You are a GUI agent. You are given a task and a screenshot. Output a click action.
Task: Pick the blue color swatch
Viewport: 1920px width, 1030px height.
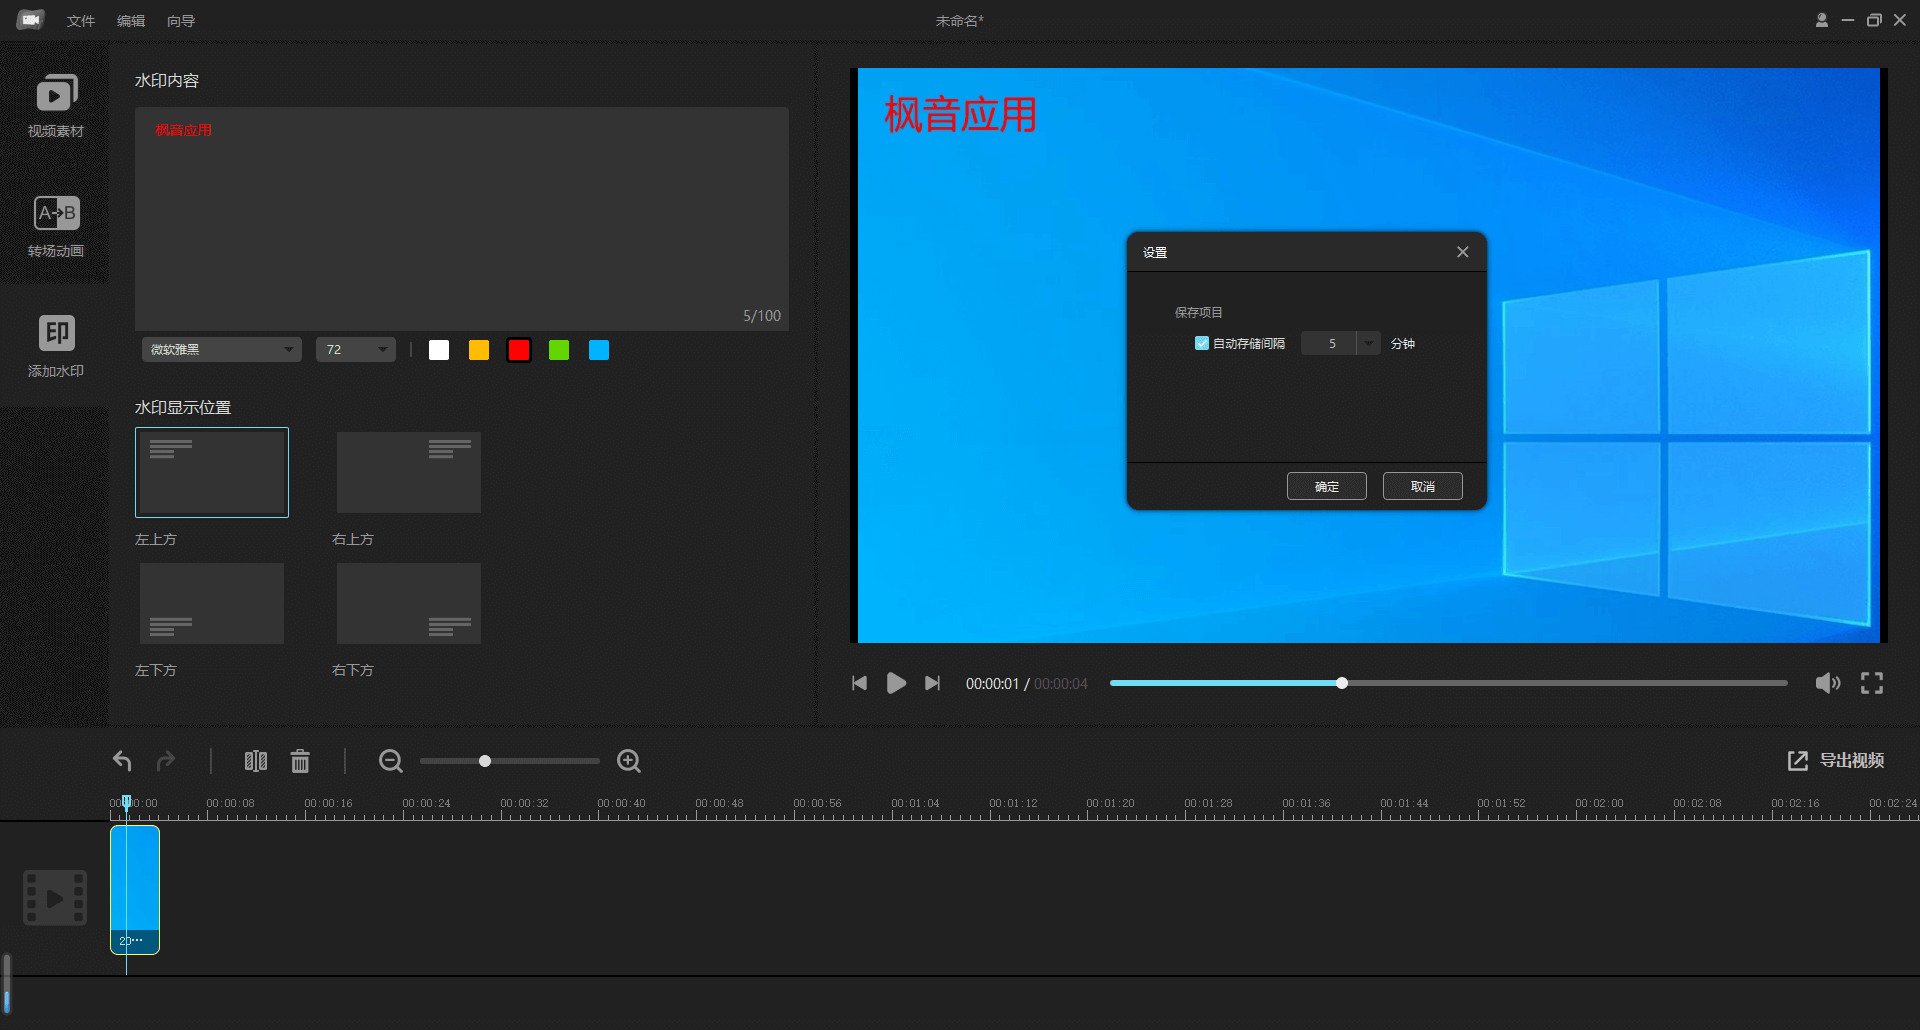(x=599, y=350)
